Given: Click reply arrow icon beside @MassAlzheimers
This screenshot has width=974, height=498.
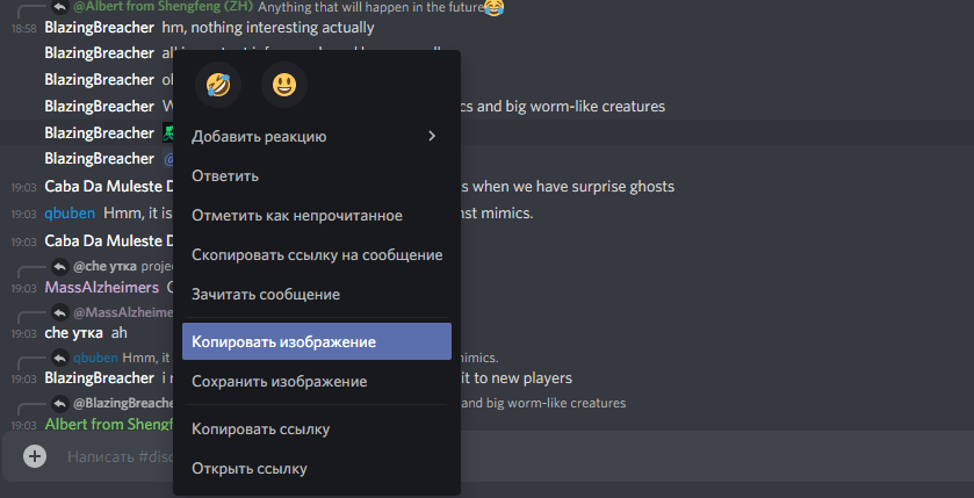Looking at the screenshot, I should coord(60,312).
